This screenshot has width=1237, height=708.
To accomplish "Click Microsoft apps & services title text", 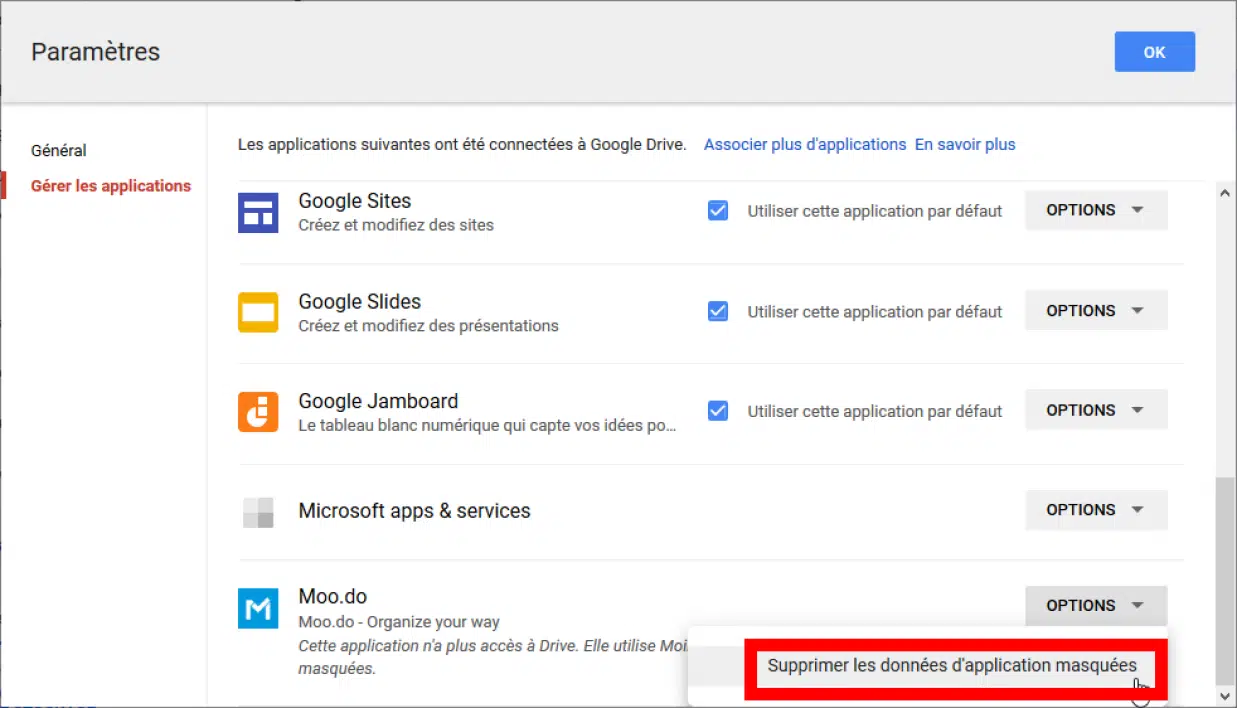I will tap(414, 511).
